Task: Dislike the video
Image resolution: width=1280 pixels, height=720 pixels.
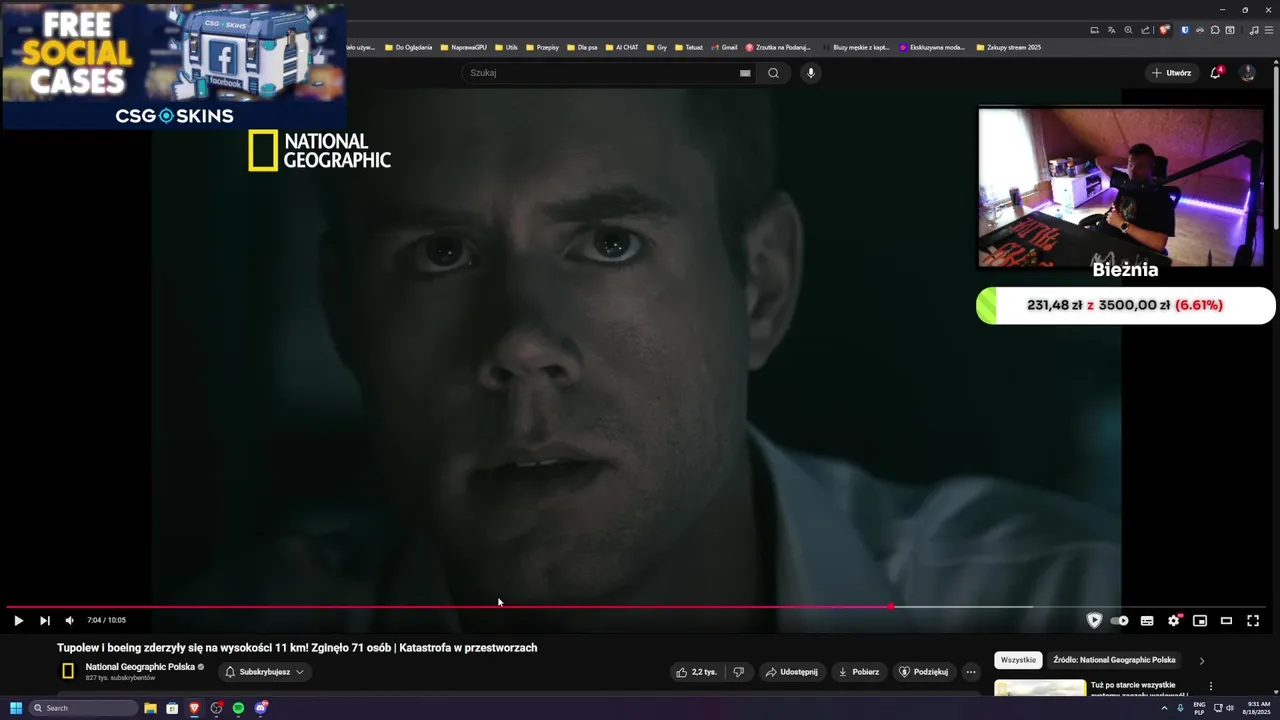Action: coord(738,672)
